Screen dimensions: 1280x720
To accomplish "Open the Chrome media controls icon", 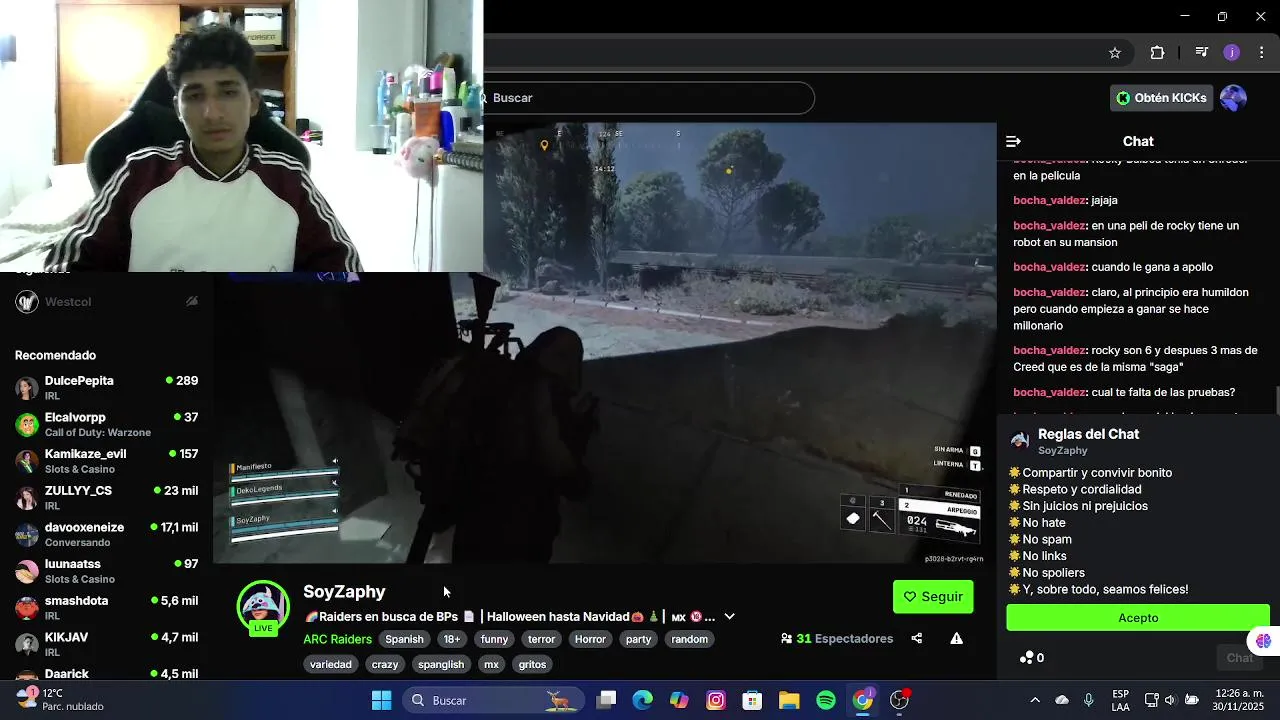I will pyautogui.click(x=1202, y=53).
